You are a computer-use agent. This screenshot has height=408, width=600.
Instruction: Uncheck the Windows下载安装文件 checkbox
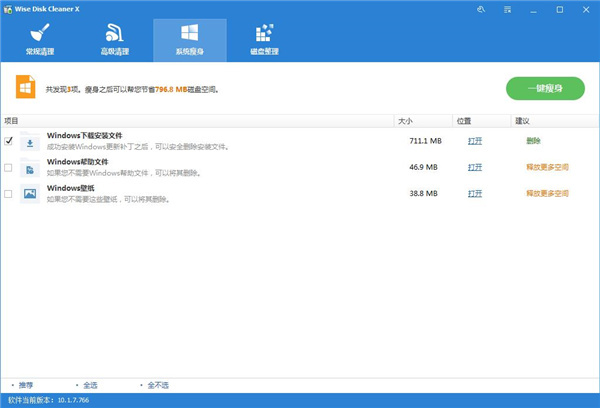8,141
